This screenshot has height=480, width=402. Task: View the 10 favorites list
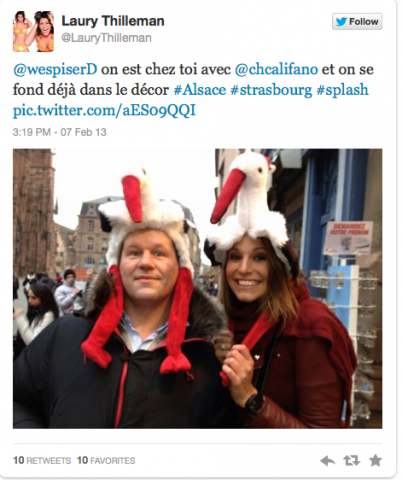(x=106, y=460)
